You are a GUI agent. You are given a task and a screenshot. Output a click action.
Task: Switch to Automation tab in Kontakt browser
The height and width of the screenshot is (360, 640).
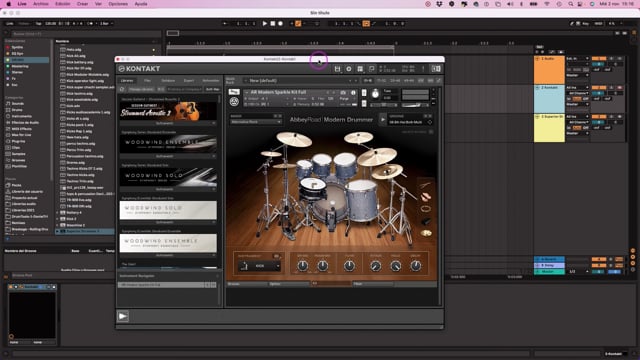pyautogui.click(x=211, y=81)
